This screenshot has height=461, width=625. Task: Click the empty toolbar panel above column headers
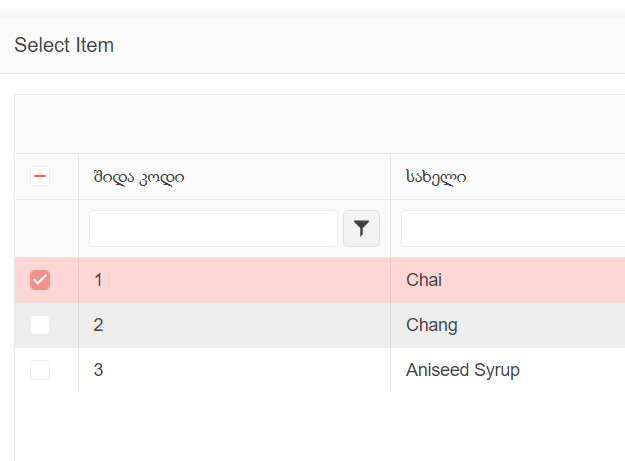point(320,124)
